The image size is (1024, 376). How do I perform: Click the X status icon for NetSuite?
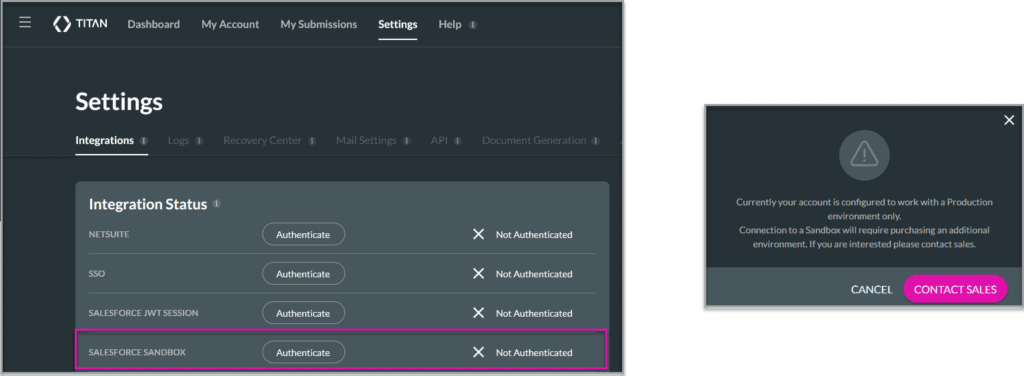click(x=479, y=234)
